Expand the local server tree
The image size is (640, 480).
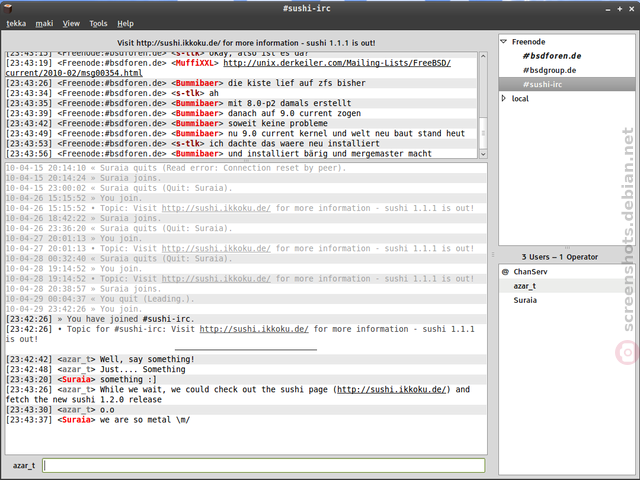[x=504, y=98]
